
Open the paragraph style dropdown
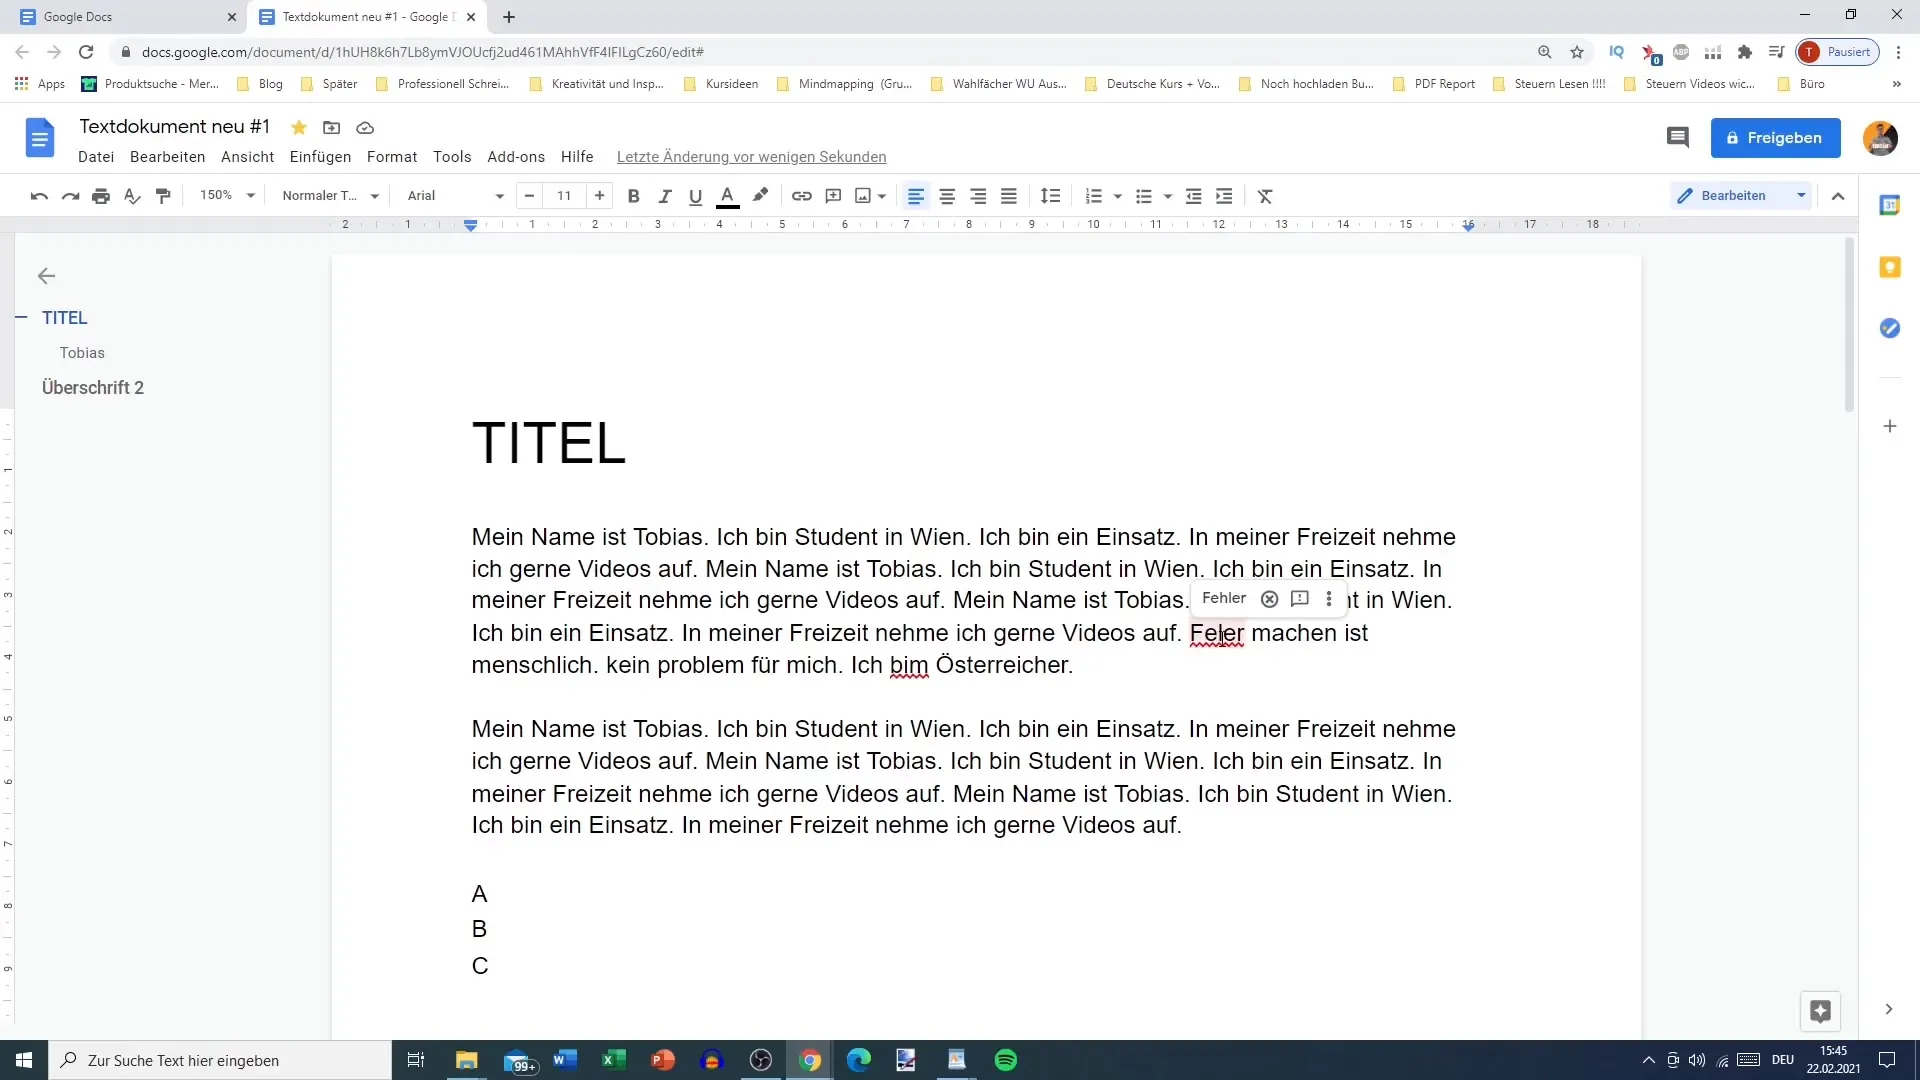coord(330,195)
